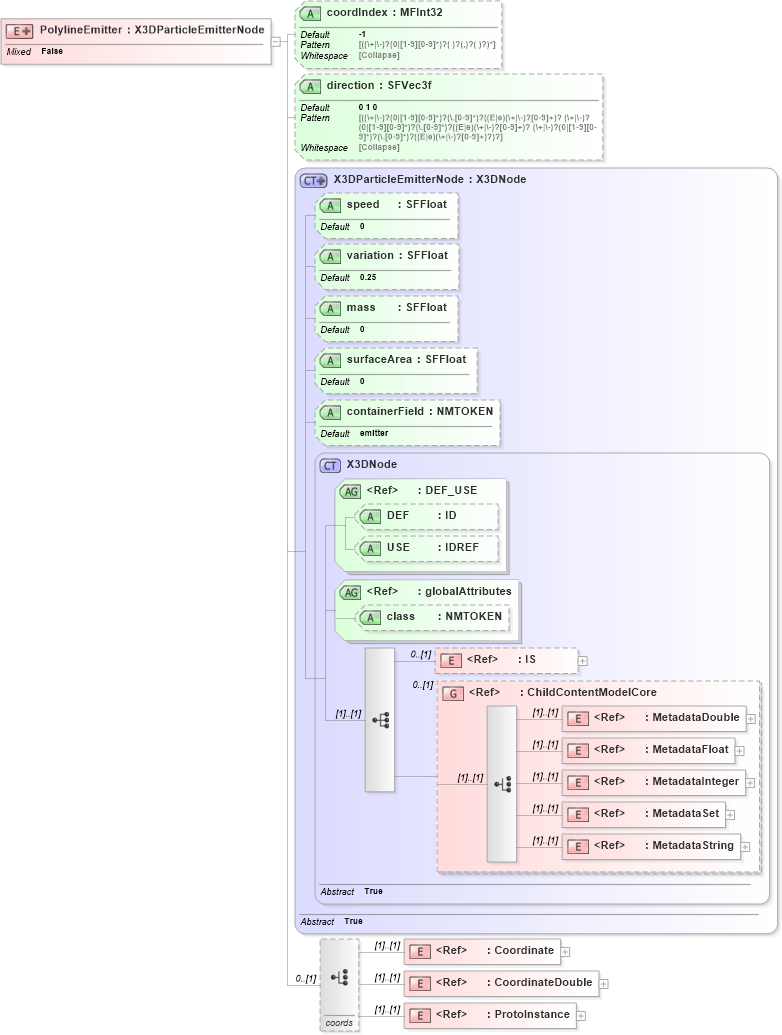Expand the MetadataString plus box
The width and height of the screenshot is (782, 1035).
point(745,847)
